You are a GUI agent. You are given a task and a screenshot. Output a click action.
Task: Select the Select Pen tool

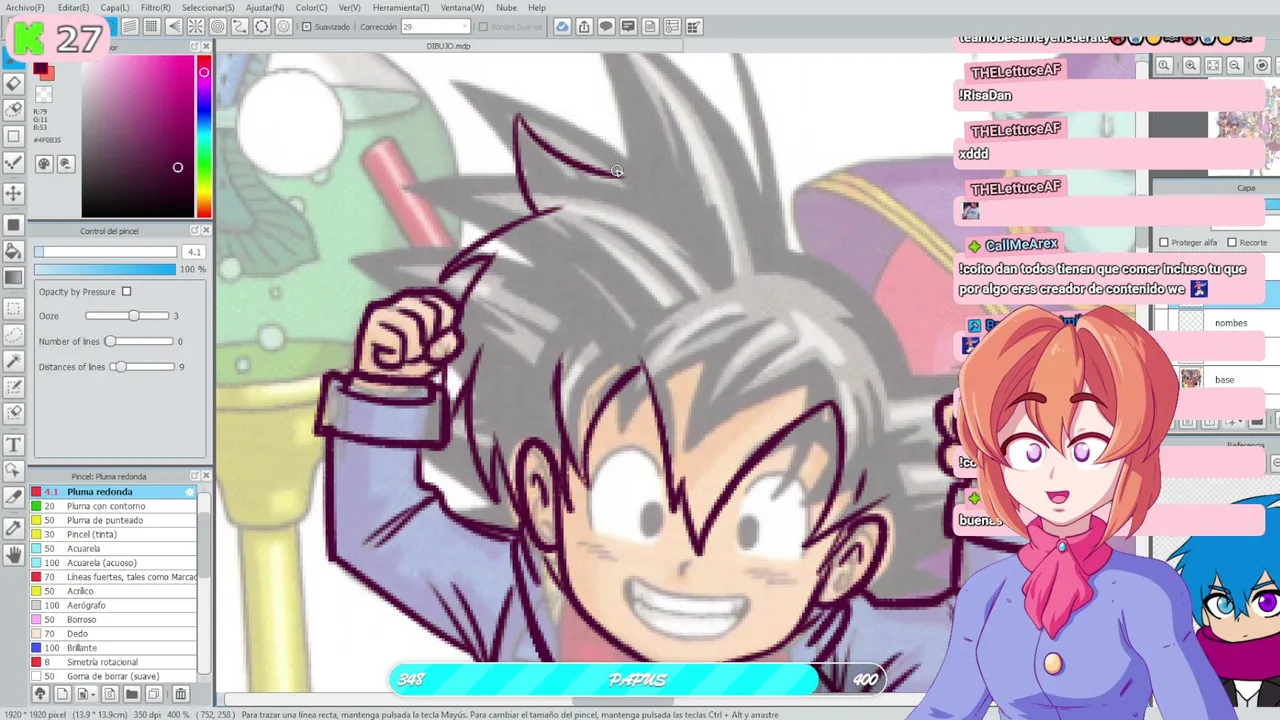coord(14,388)
